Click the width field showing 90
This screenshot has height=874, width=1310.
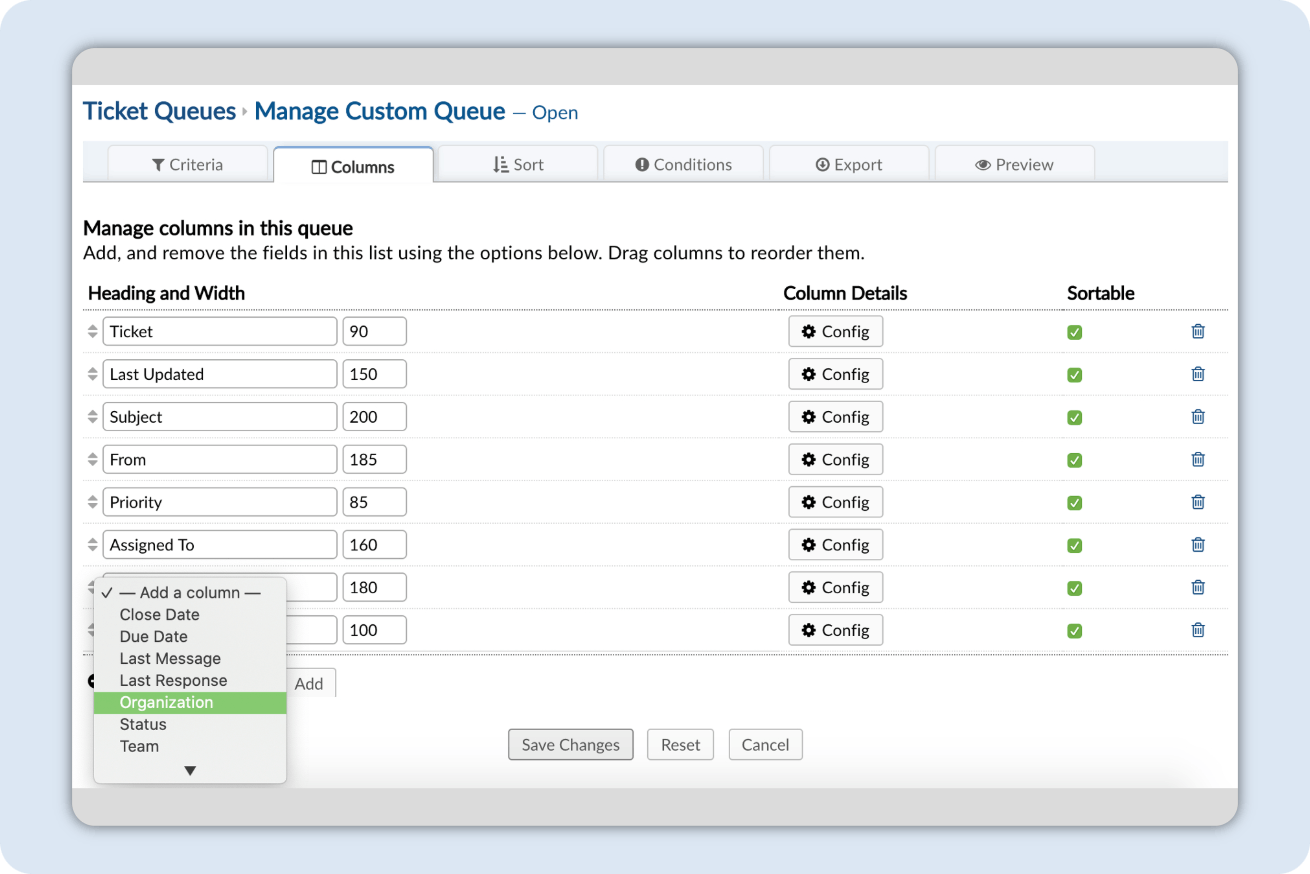pos(375,331)
